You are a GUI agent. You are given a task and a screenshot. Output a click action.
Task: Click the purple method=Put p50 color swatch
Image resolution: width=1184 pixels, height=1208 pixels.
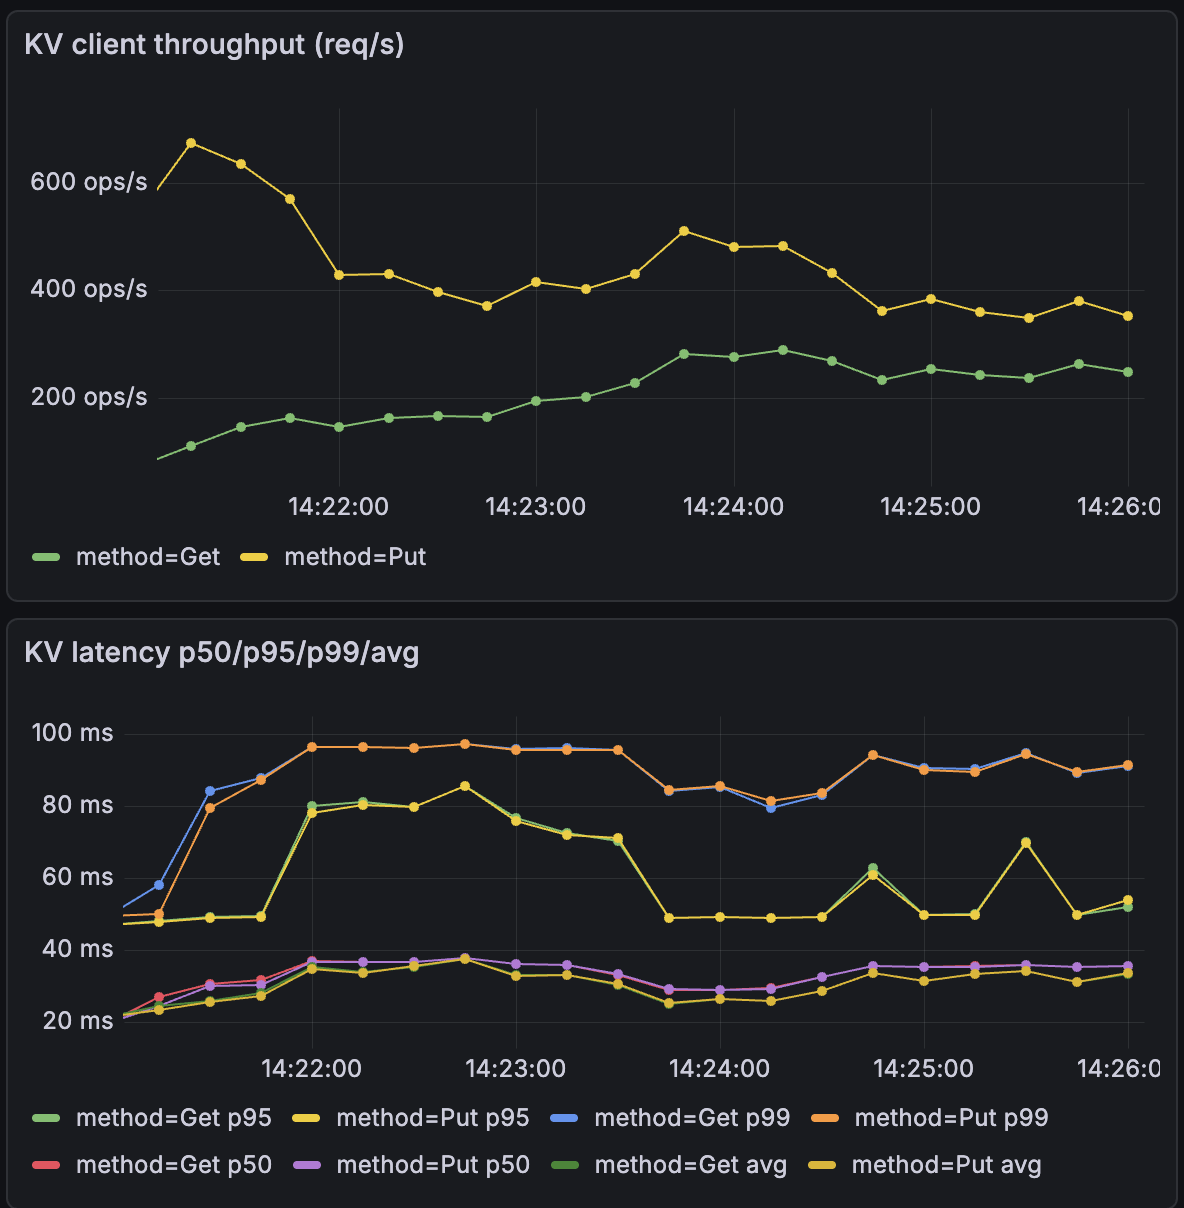[x=306, y=1165]
